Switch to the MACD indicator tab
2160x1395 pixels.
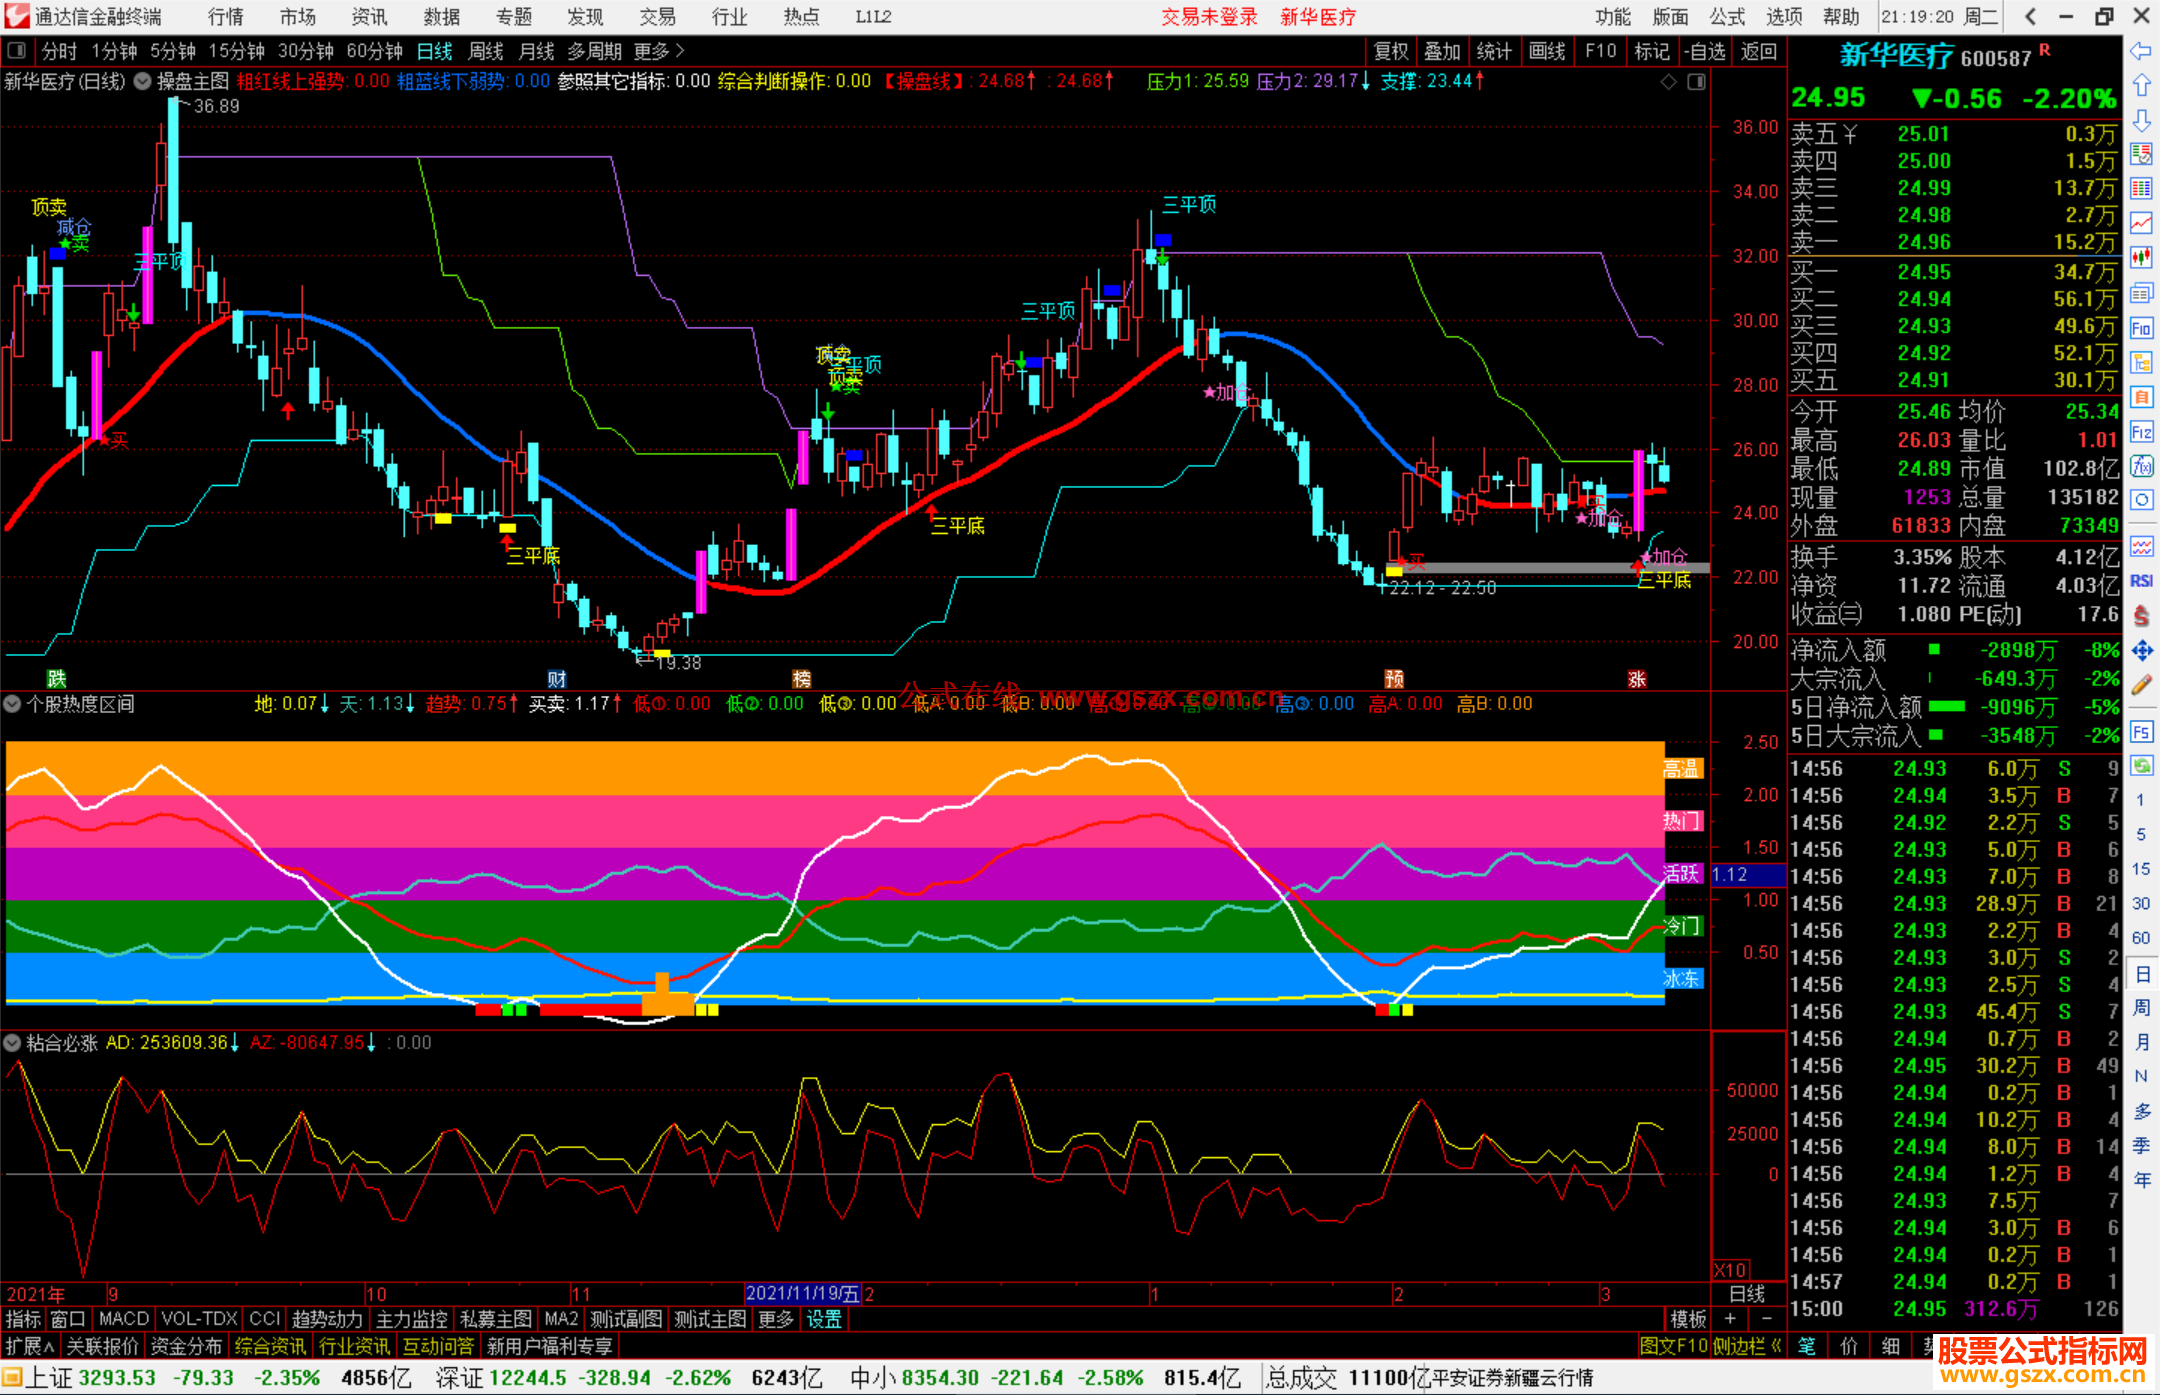pyautogui.click(x=123, y=1319)
